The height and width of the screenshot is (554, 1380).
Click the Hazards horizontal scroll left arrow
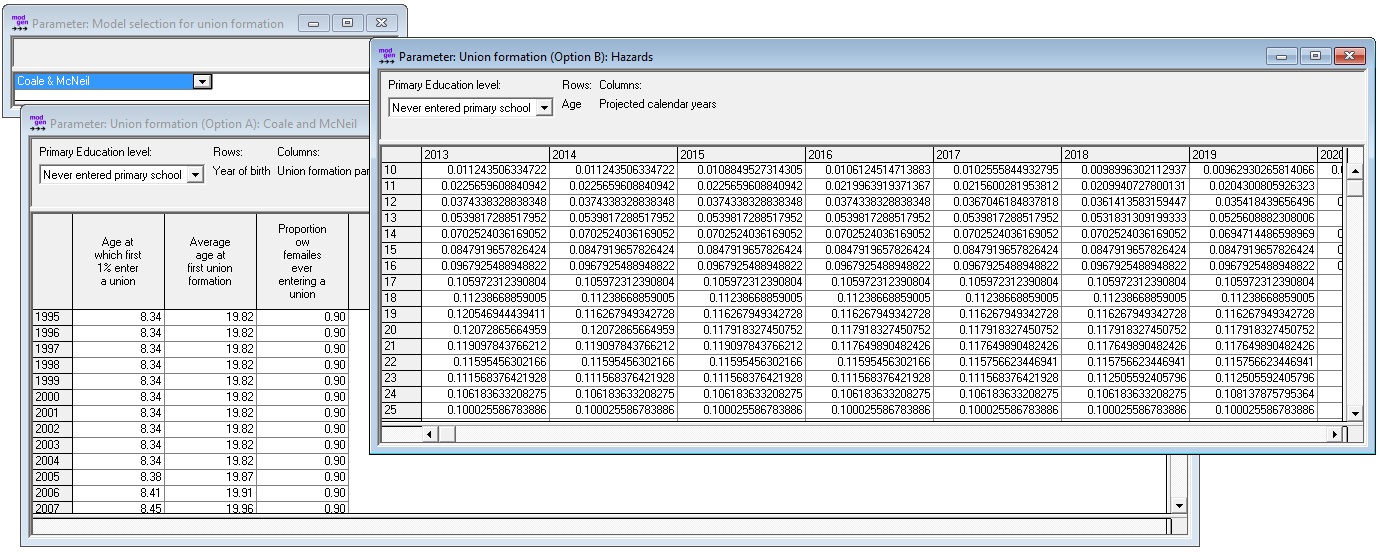point(431,434)
